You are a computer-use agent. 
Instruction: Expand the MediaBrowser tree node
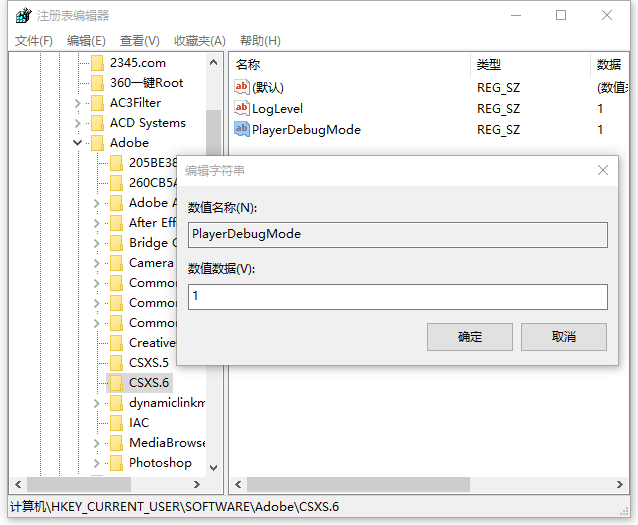[97, 443]
